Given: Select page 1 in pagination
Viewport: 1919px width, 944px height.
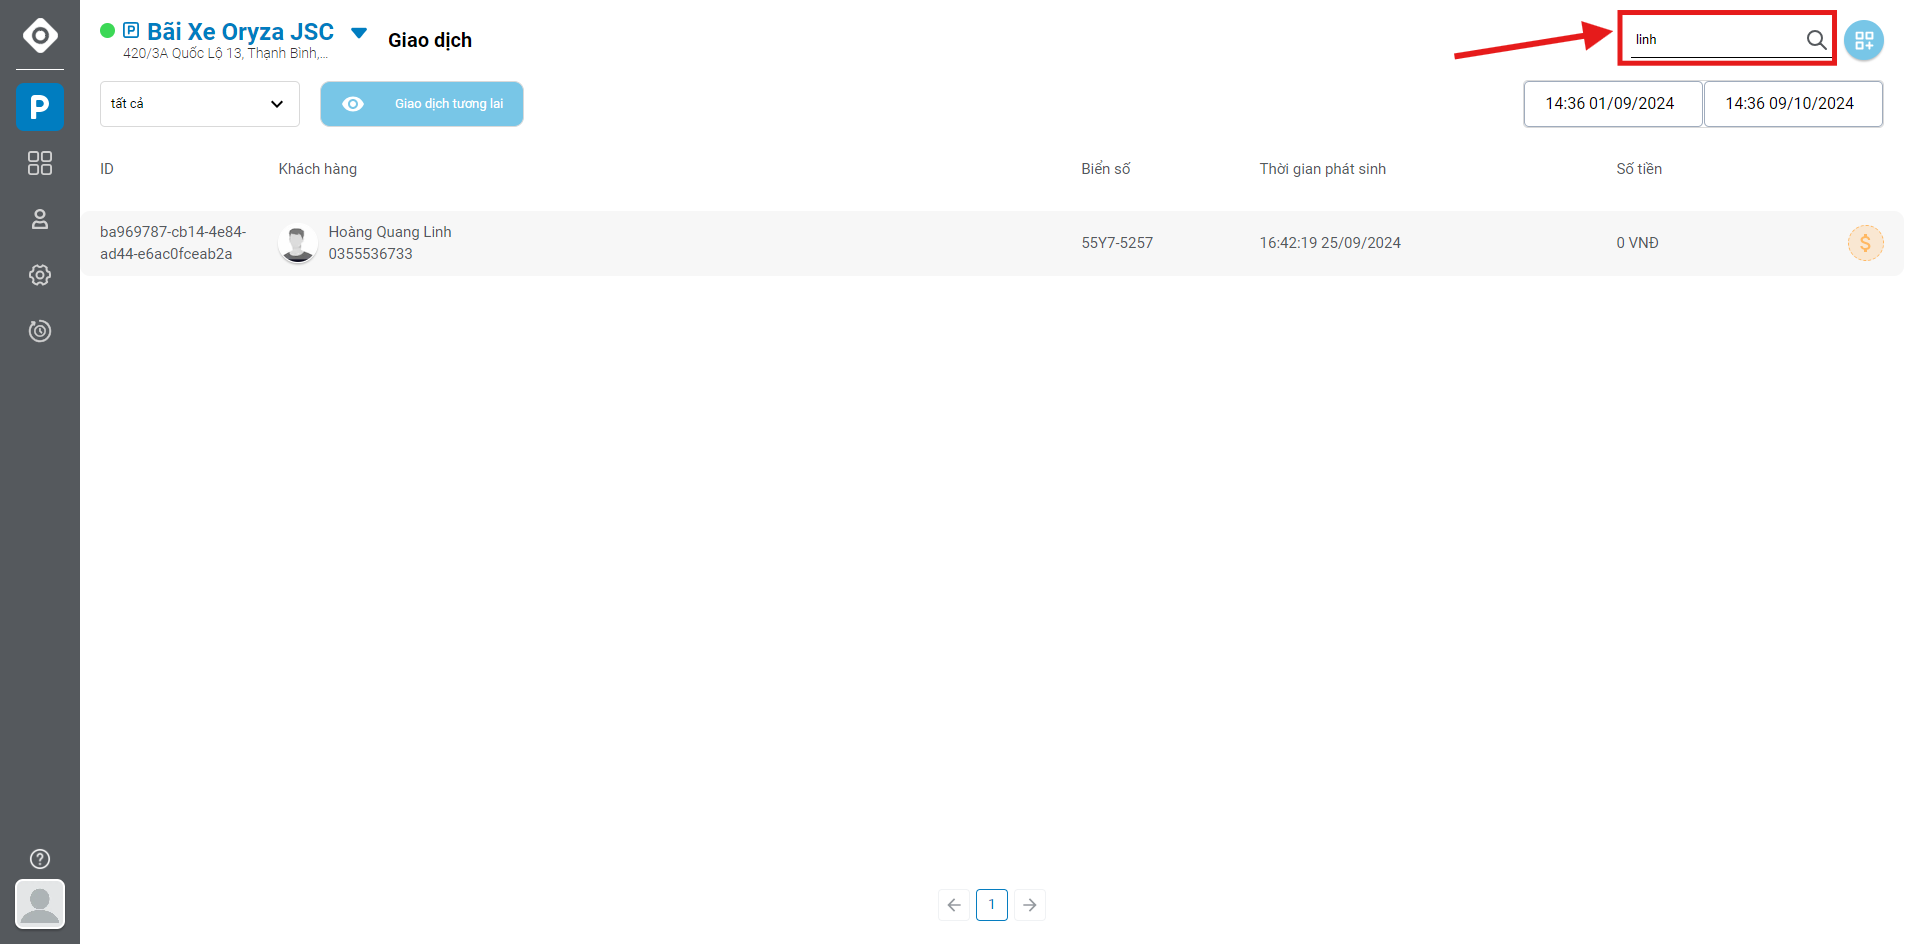Looking at the screenshot, I should [x=992, y=905].
